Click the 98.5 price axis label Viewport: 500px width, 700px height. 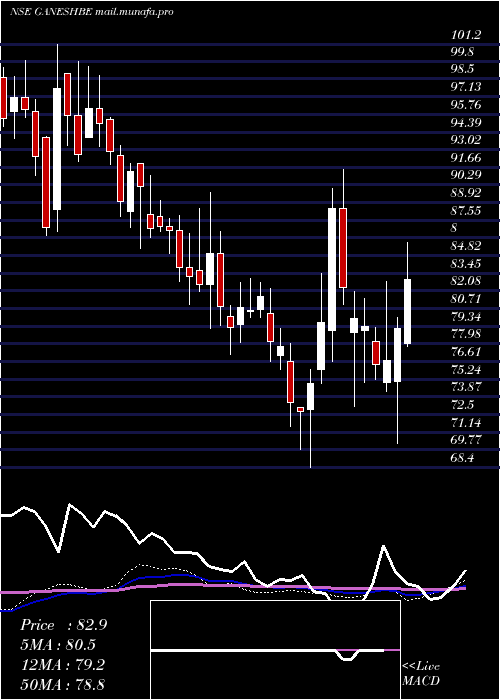(463, 70)
